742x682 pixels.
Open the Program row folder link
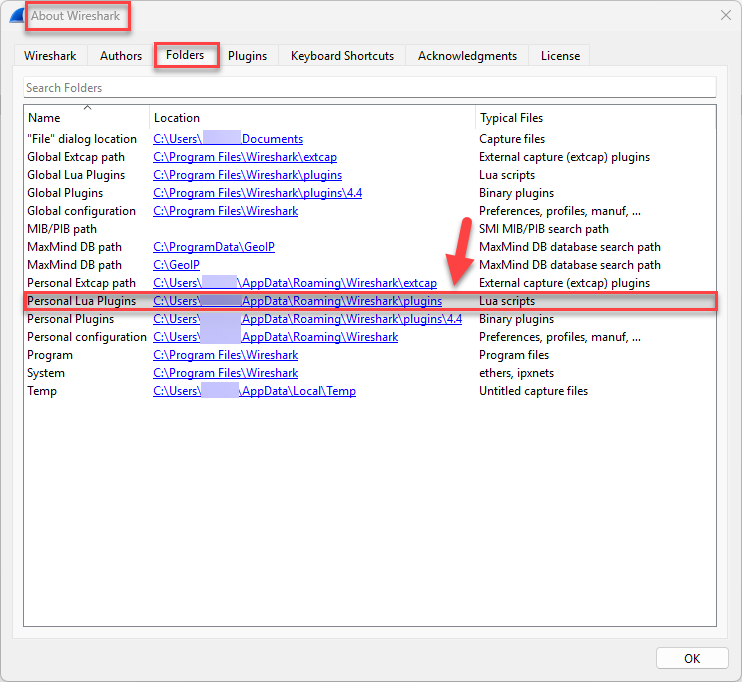point(226,354)
